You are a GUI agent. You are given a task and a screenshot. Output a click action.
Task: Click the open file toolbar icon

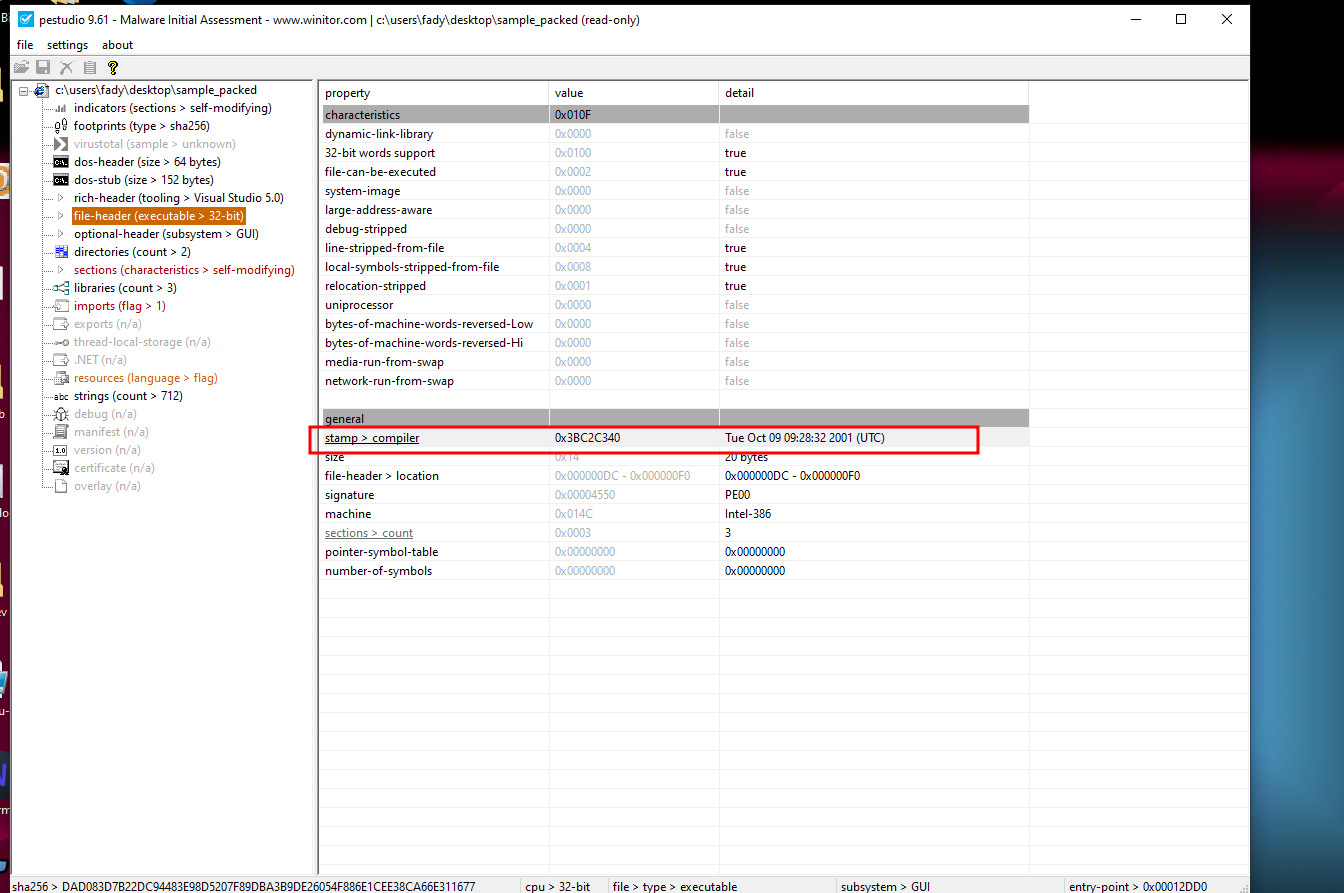21,67
